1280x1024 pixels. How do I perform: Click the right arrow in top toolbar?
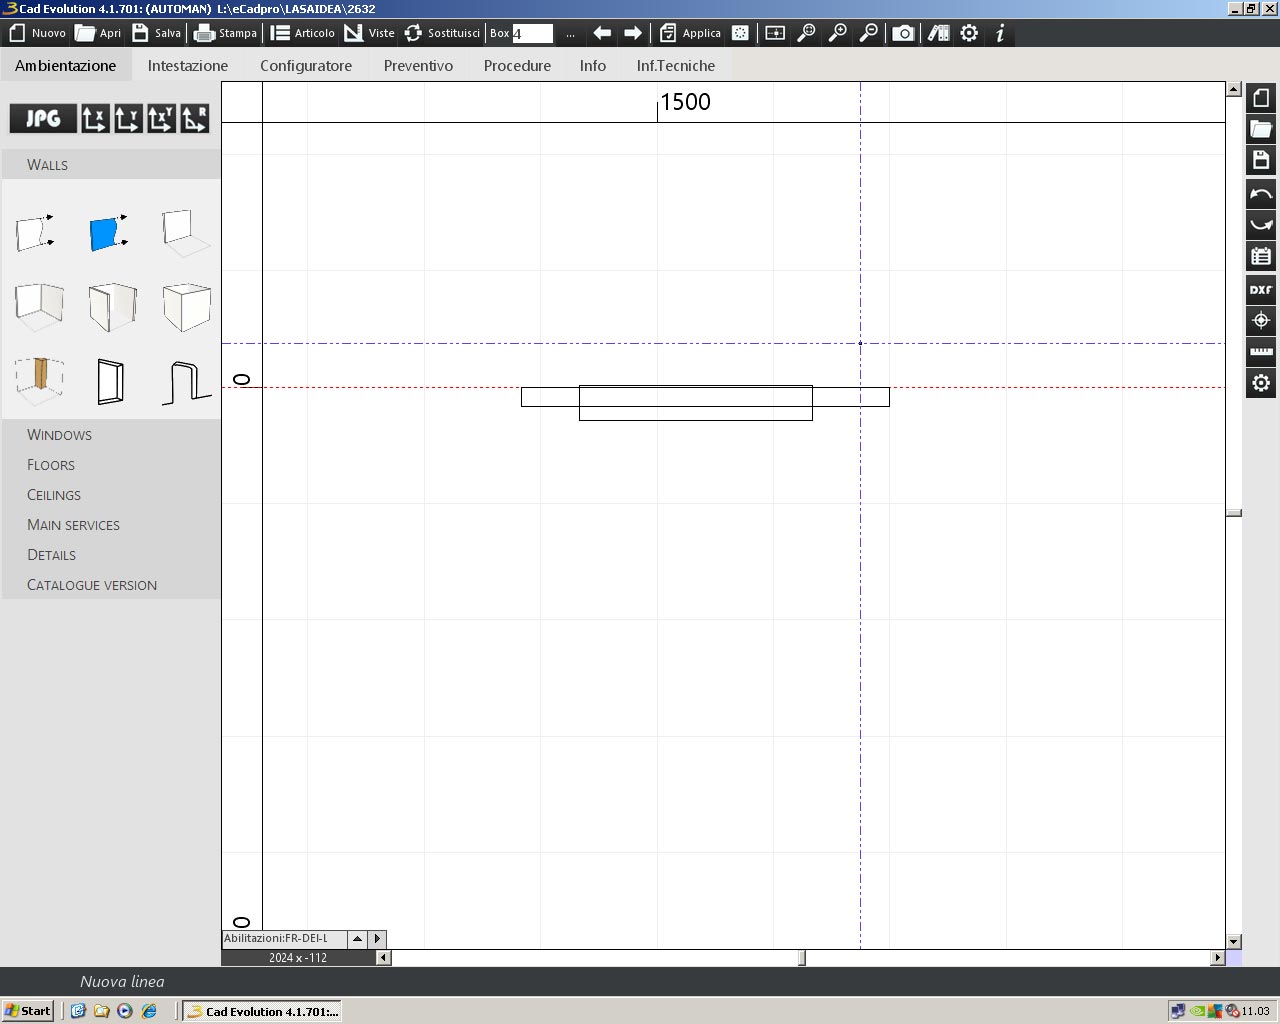tap(633, 33)
